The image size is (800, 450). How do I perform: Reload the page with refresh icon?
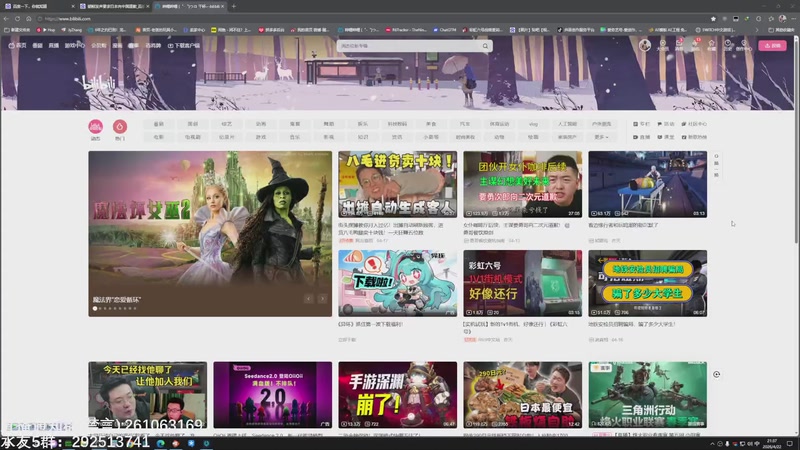17,19
